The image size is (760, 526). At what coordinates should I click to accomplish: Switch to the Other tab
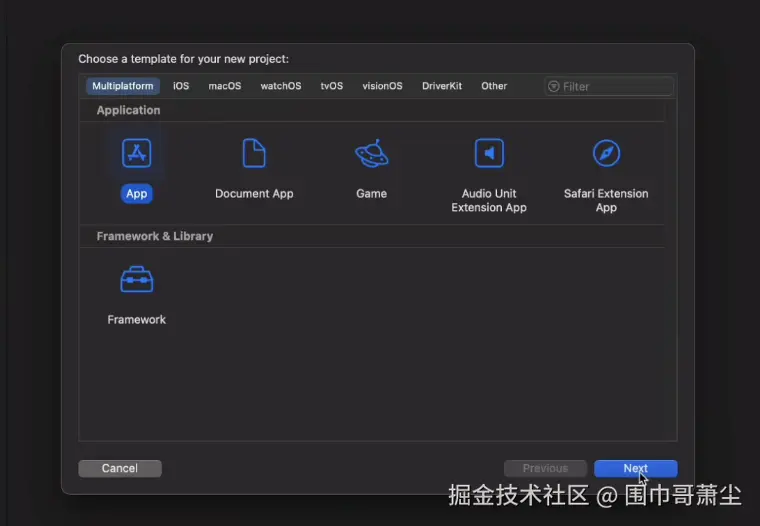(494, 86)
